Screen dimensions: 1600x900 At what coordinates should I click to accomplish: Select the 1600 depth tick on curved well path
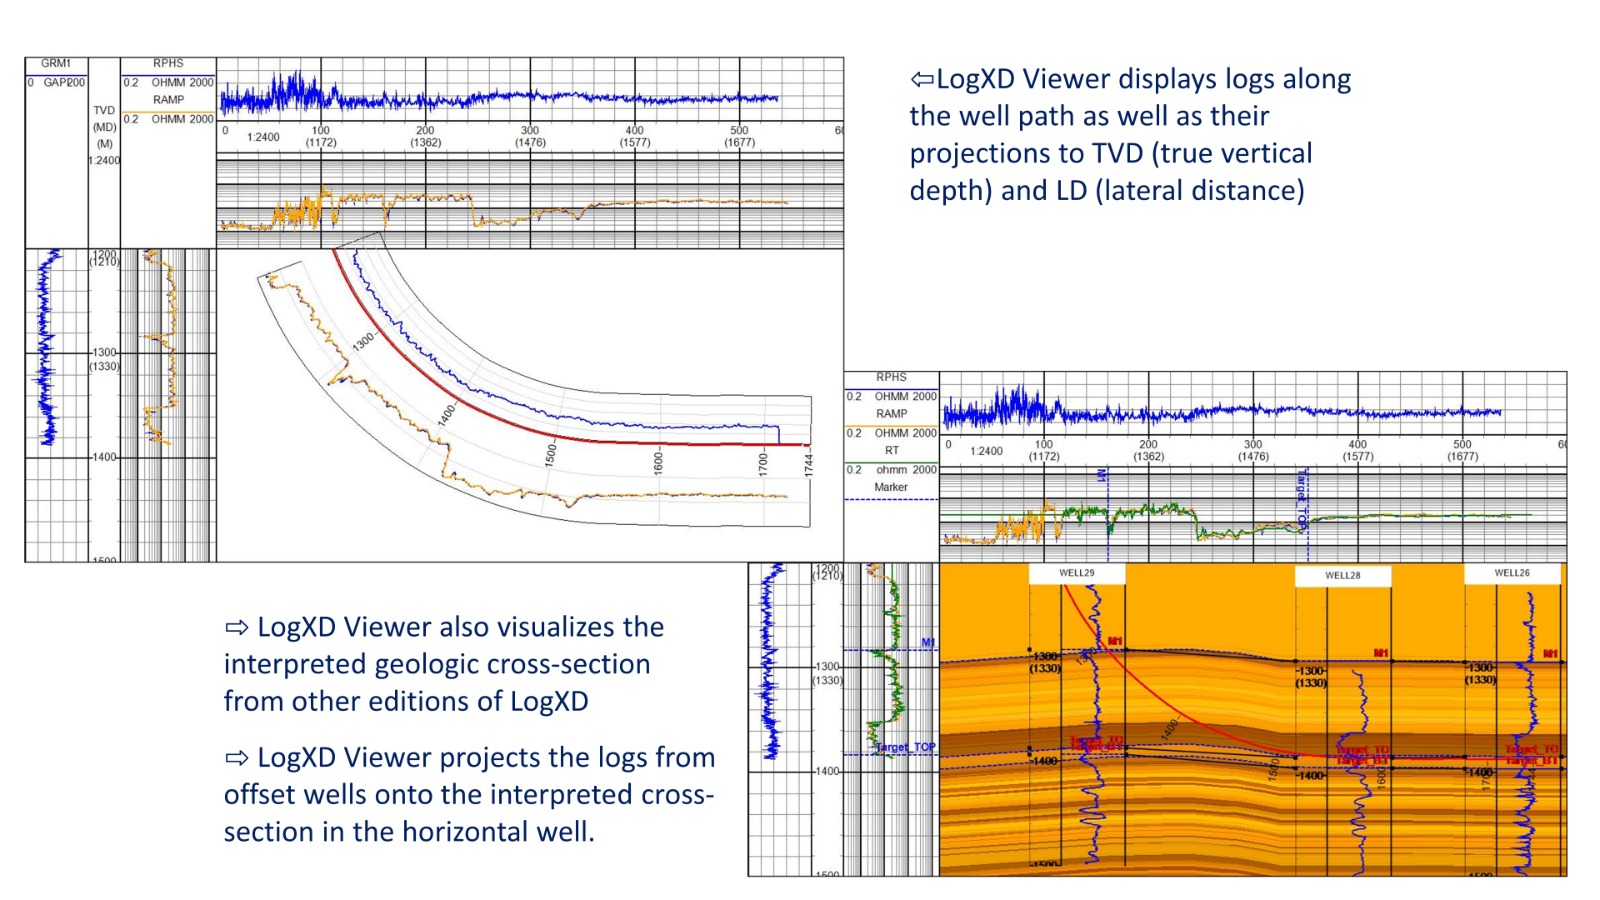[658, 463]
